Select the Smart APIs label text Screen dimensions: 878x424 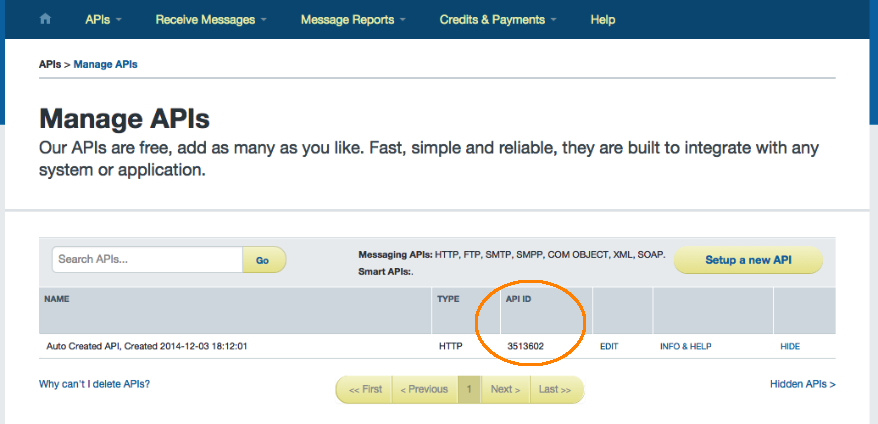tap(385, 272)
